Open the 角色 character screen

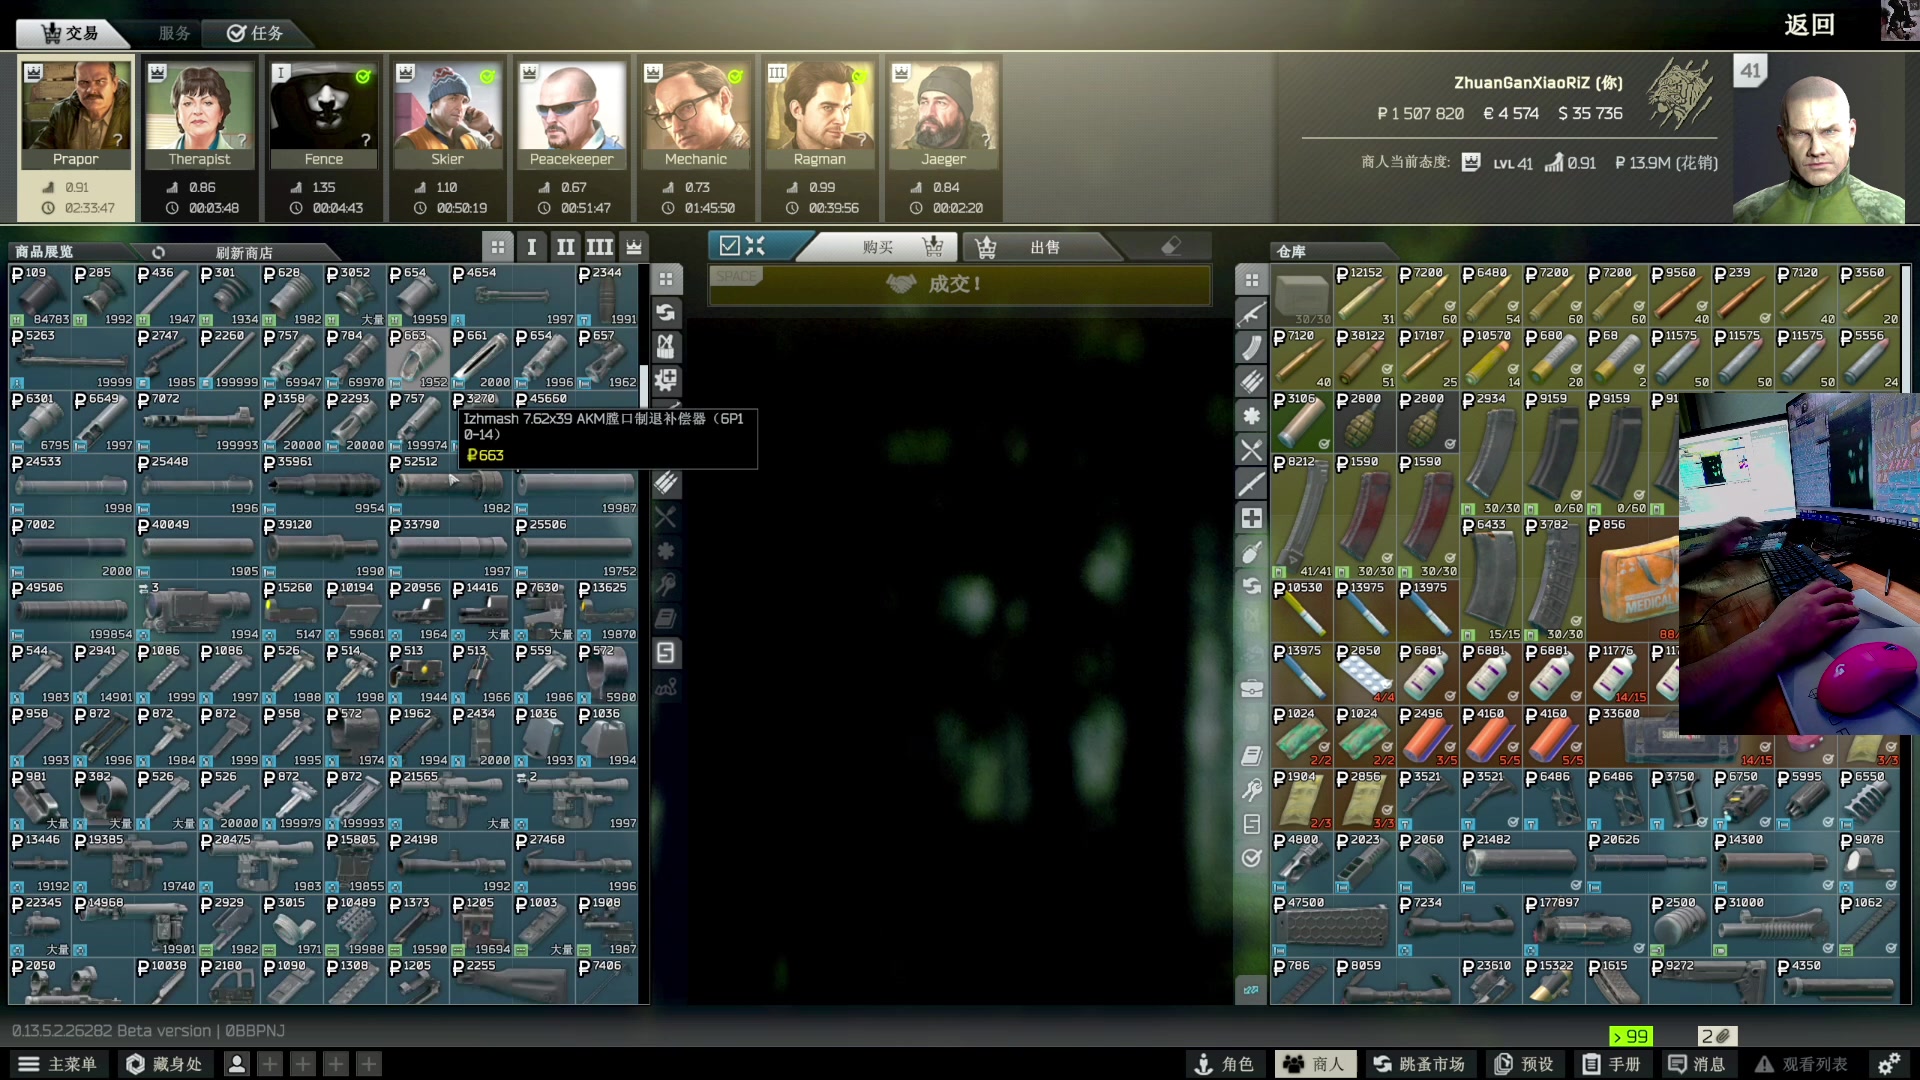click(x=1224, y=1064)
